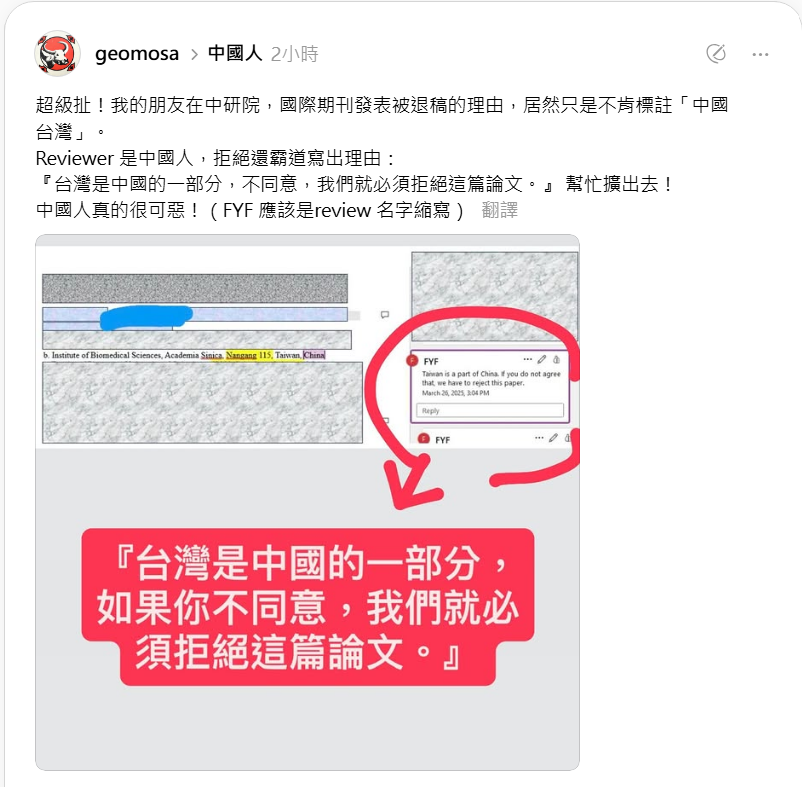
Task: Click the pencil edit icon on first FYF comment
Action: [x=542, y=359]
